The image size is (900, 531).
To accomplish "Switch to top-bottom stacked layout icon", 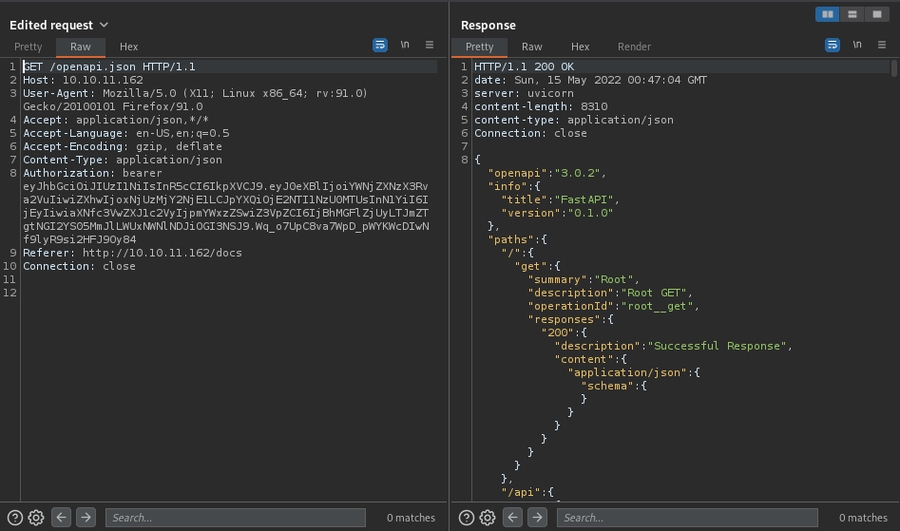I will (852, 14).
